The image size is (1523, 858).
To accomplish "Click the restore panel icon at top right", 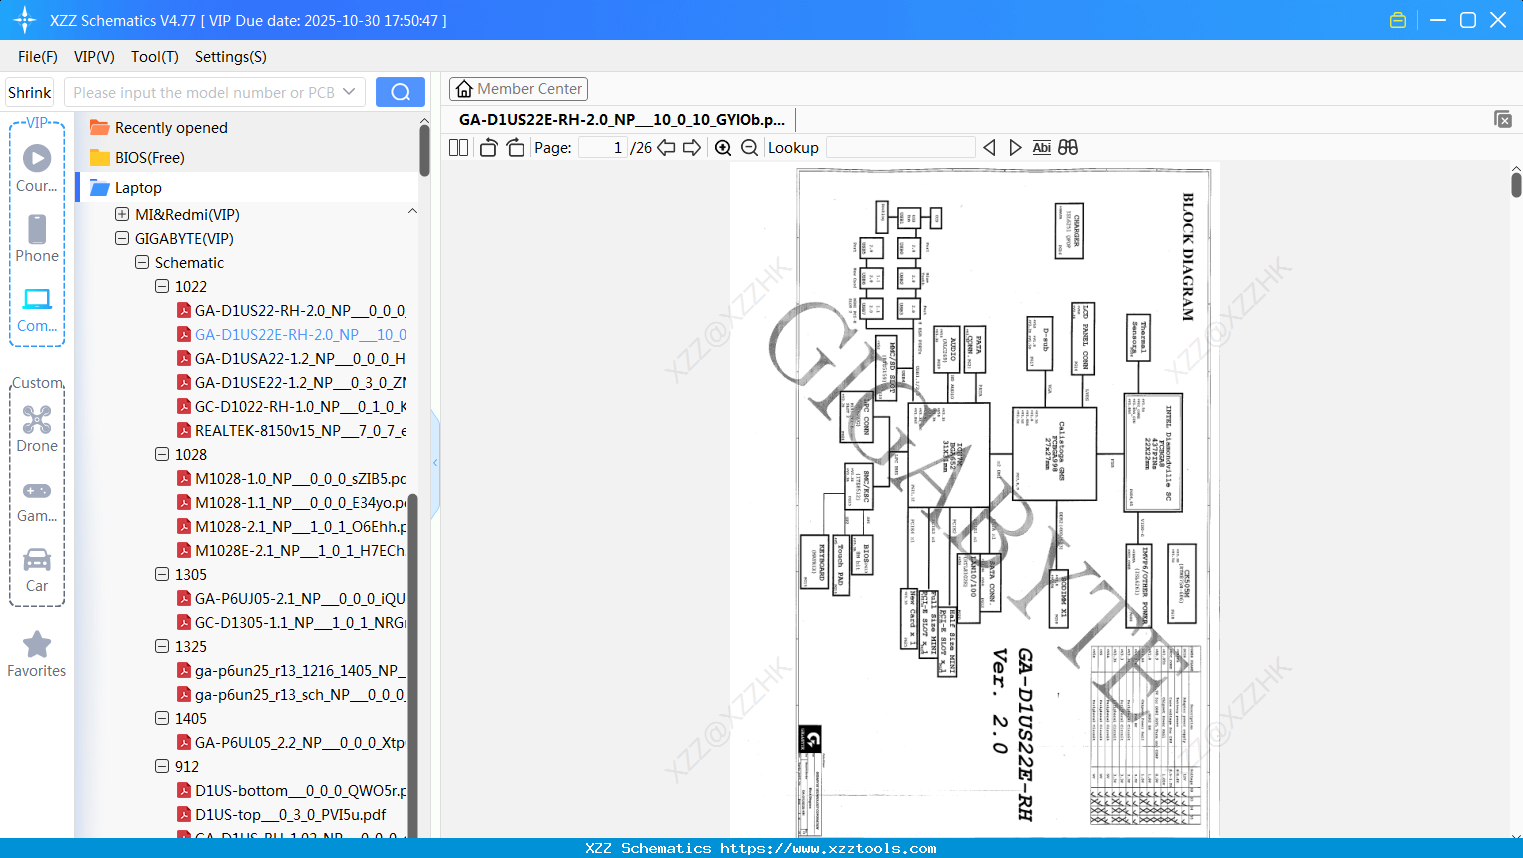I will (x=1503, y=119).
